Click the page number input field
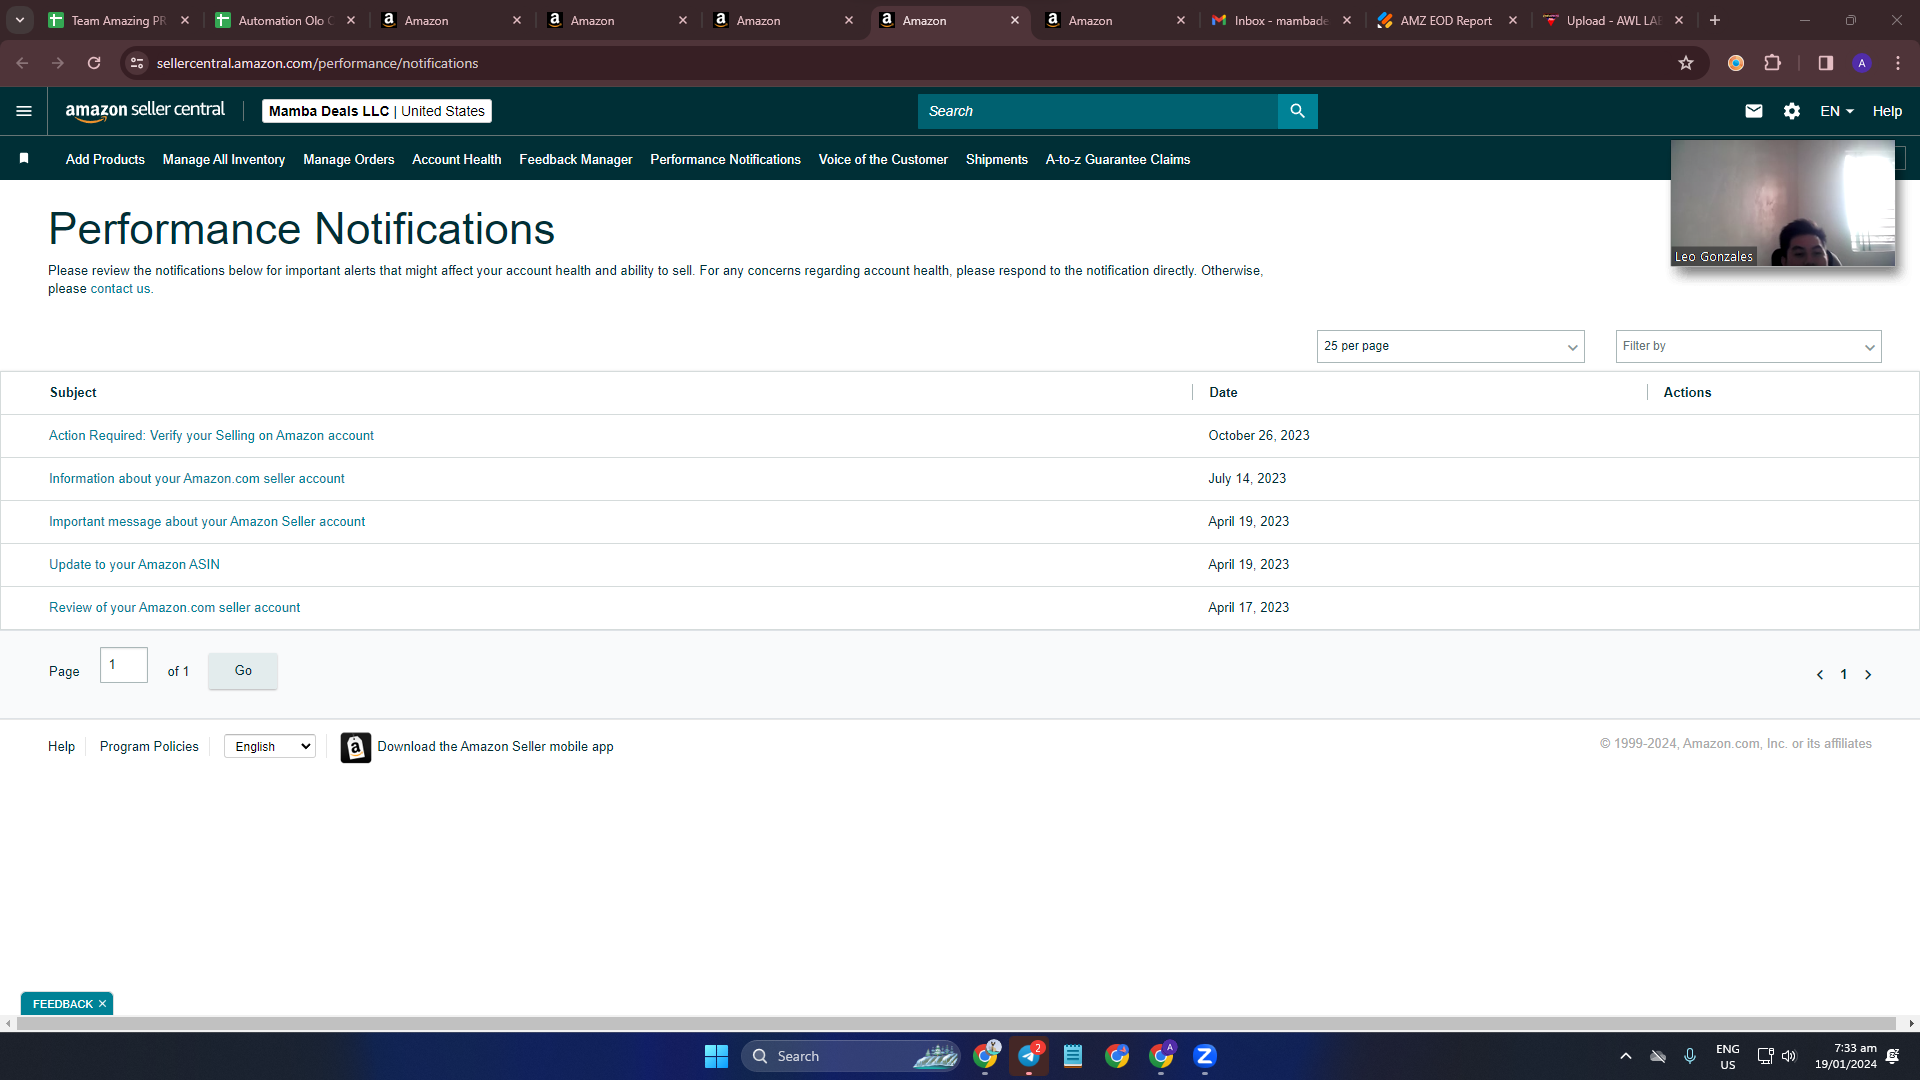 [124, 665]
